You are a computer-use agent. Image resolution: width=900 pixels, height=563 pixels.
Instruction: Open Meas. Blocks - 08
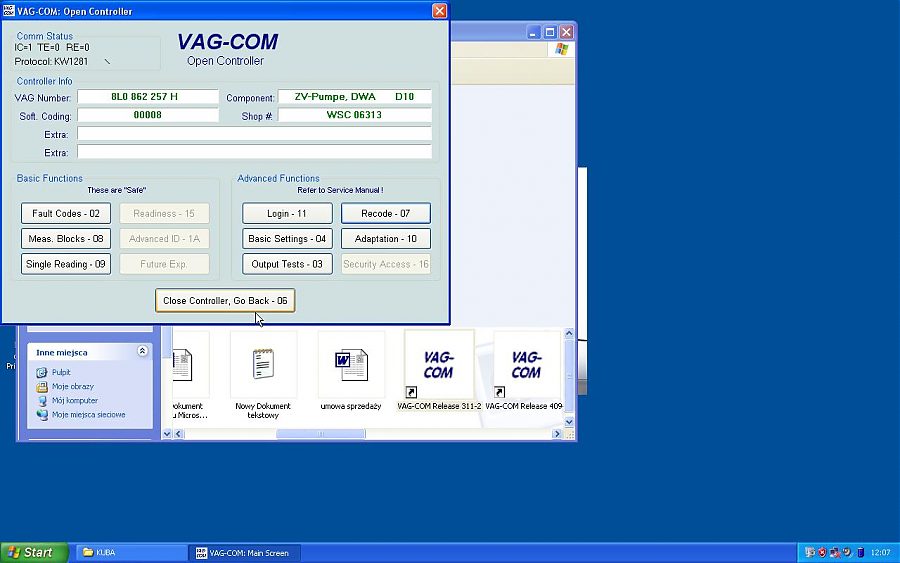(x=66, y=239)
